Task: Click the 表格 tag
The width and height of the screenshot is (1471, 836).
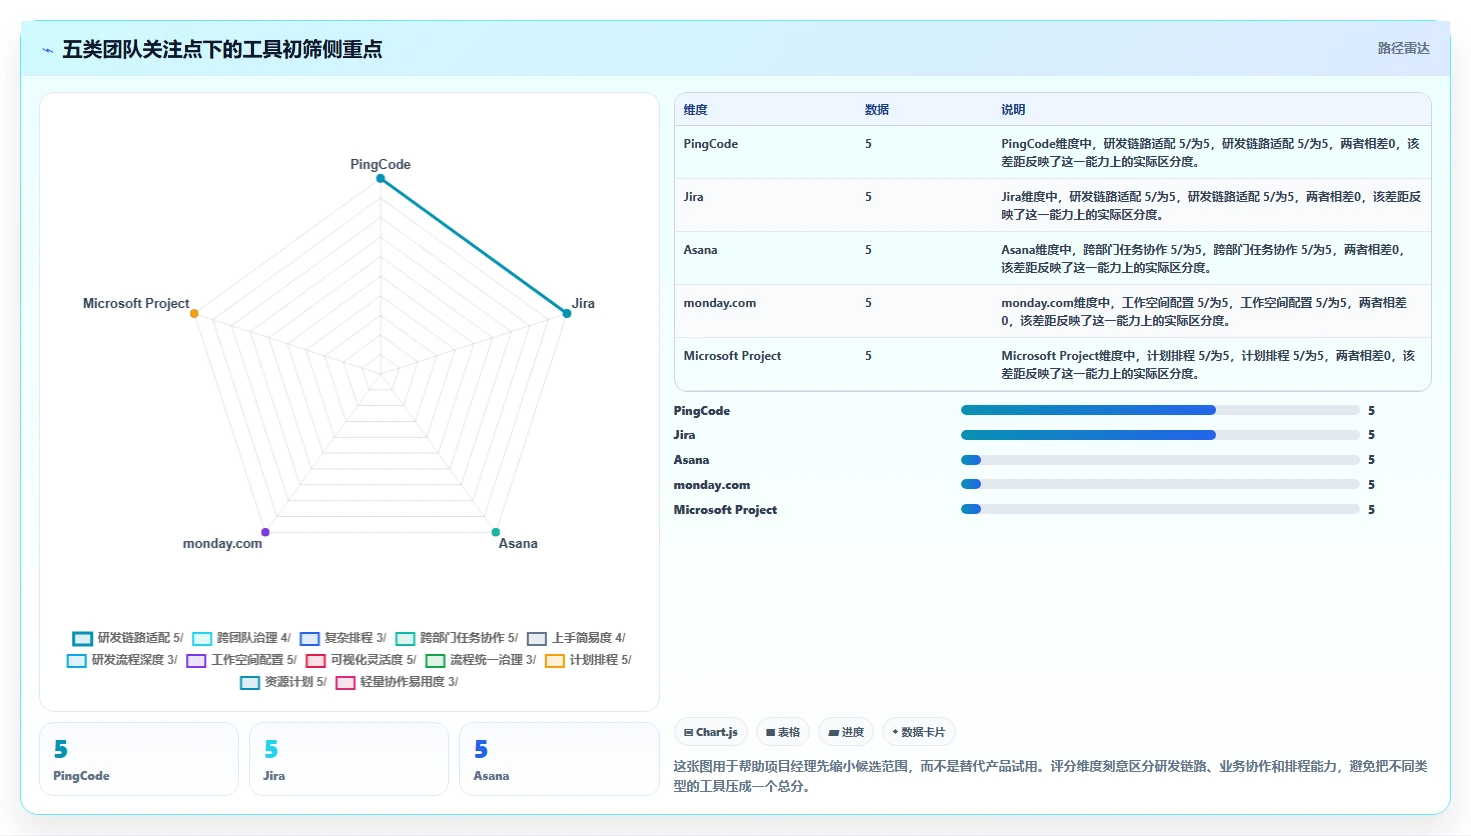Action: (x=783, y=732)
